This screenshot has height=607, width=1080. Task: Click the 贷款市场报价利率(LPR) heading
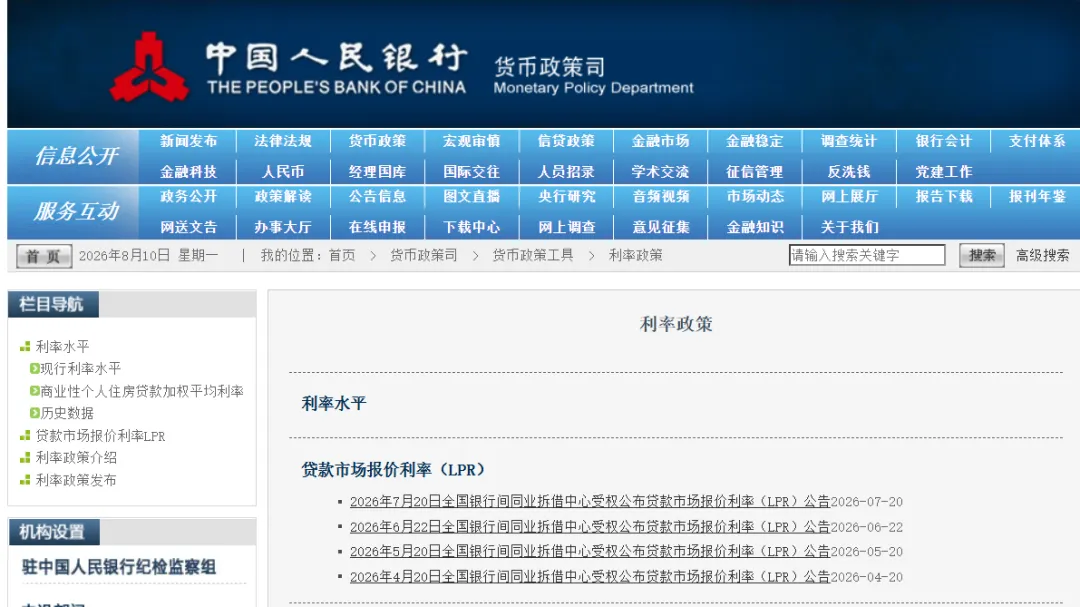click(x=393, y=470)
